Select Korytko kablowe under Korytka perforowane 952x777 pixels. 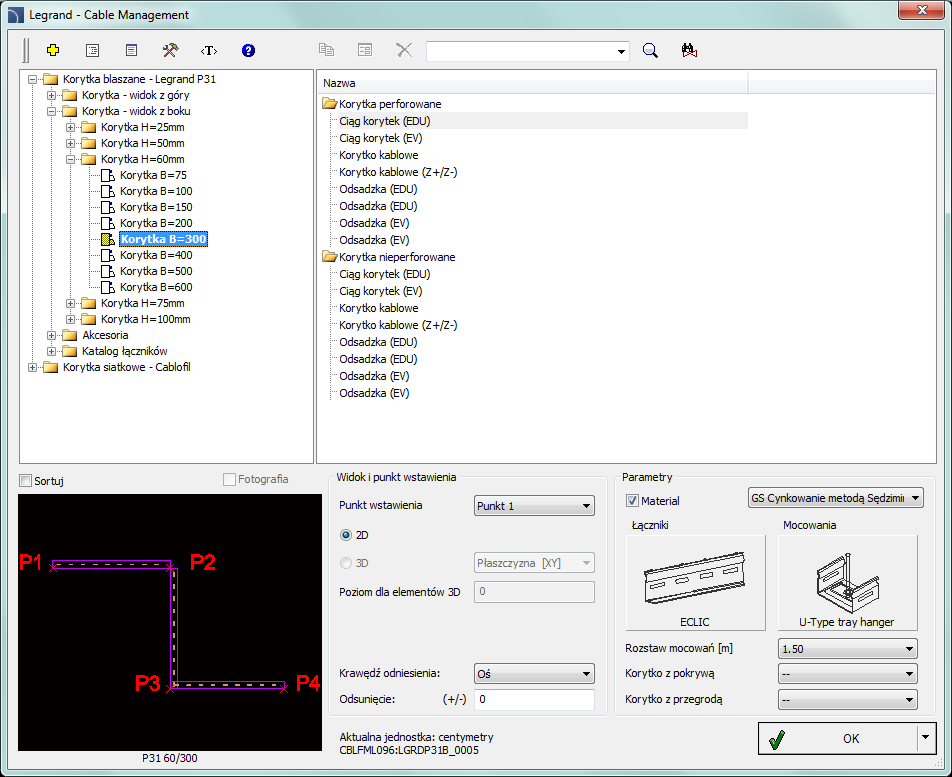pos(379,155)
